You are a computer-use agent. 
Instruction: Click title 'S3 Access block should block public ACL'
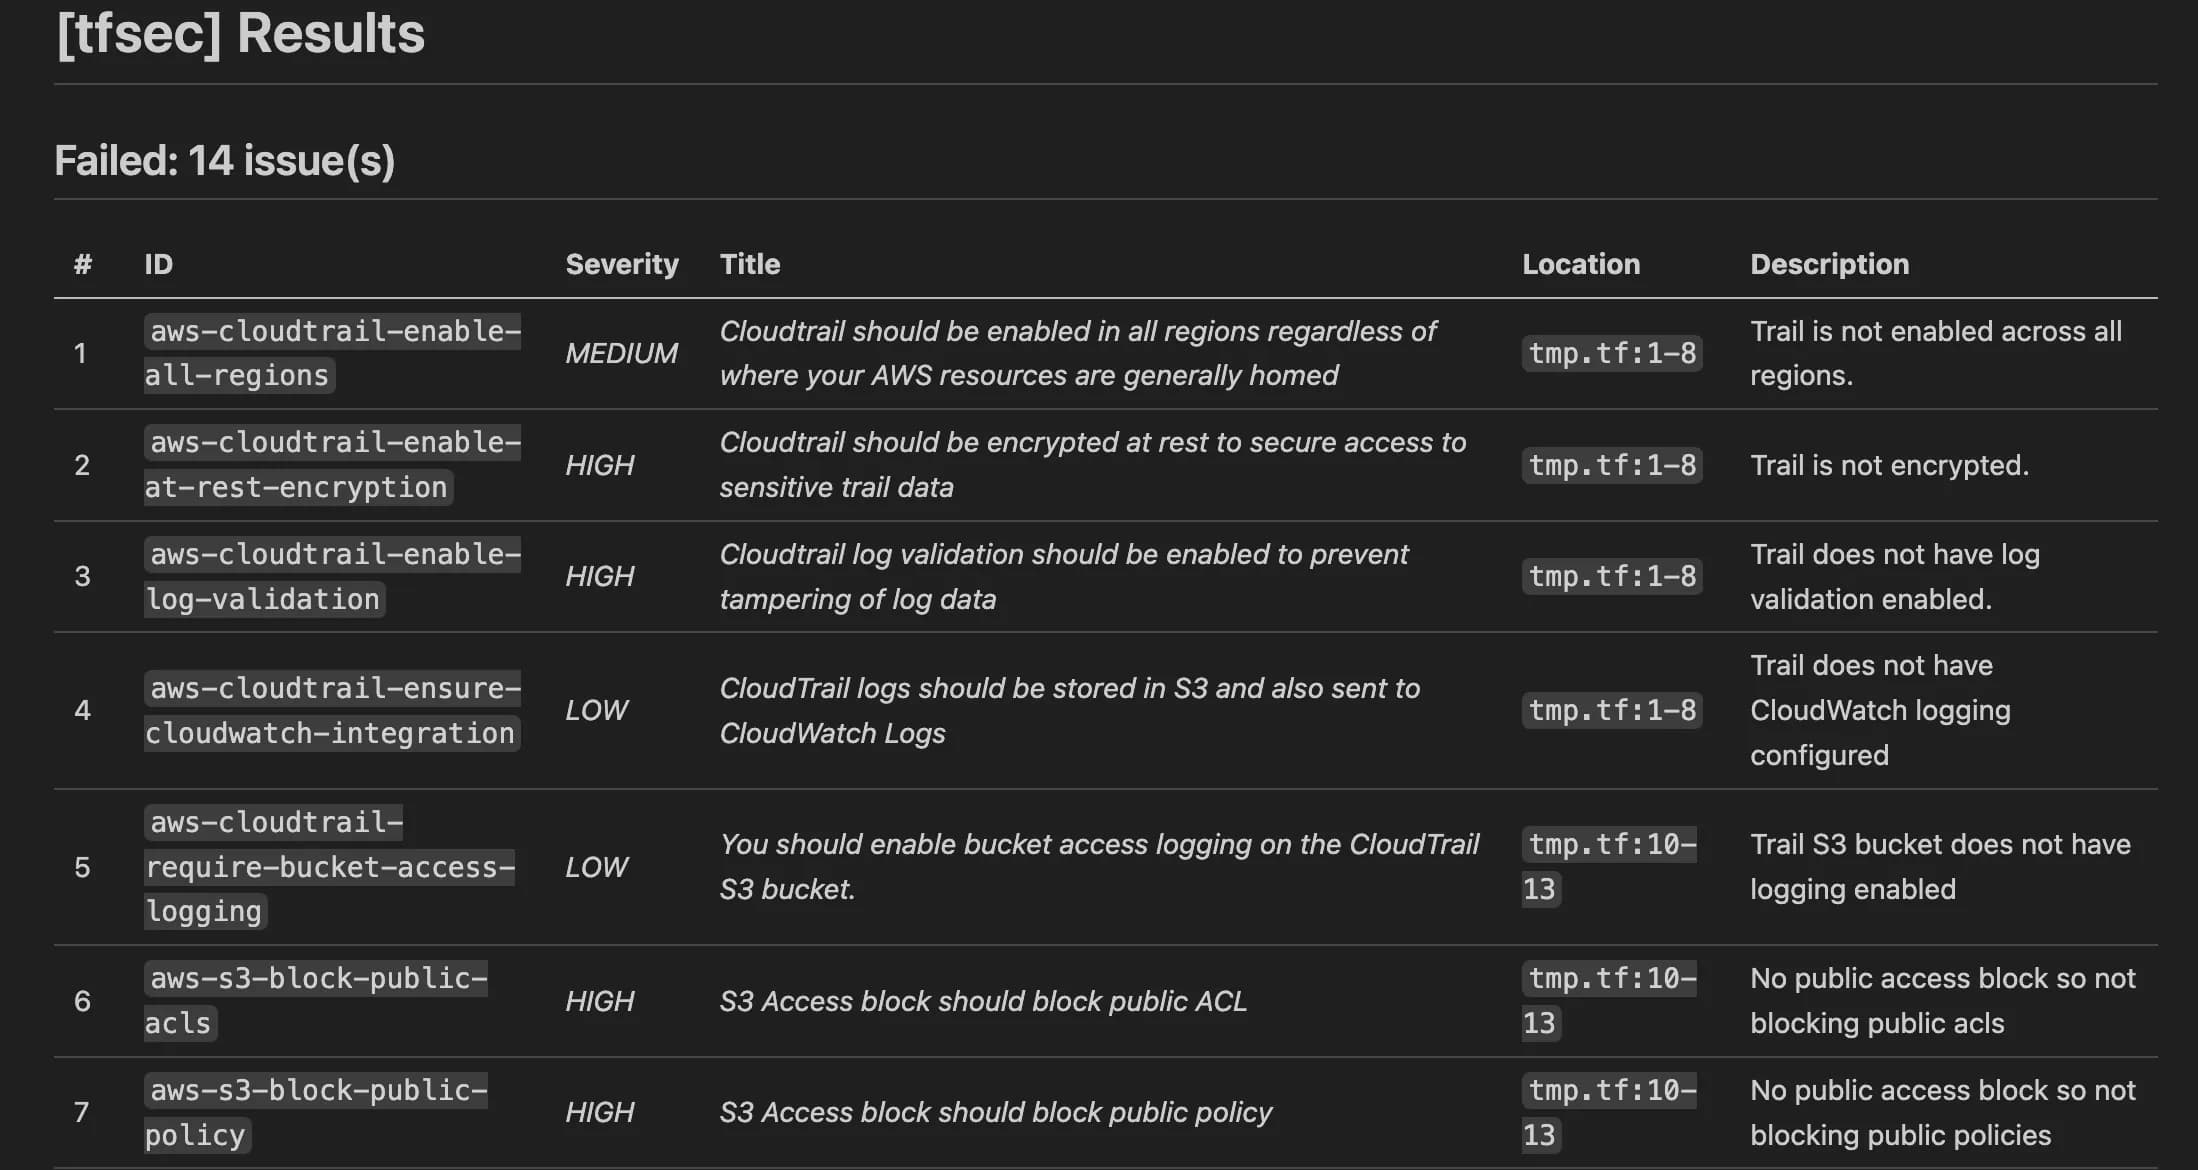click(x=983, y=1001)
